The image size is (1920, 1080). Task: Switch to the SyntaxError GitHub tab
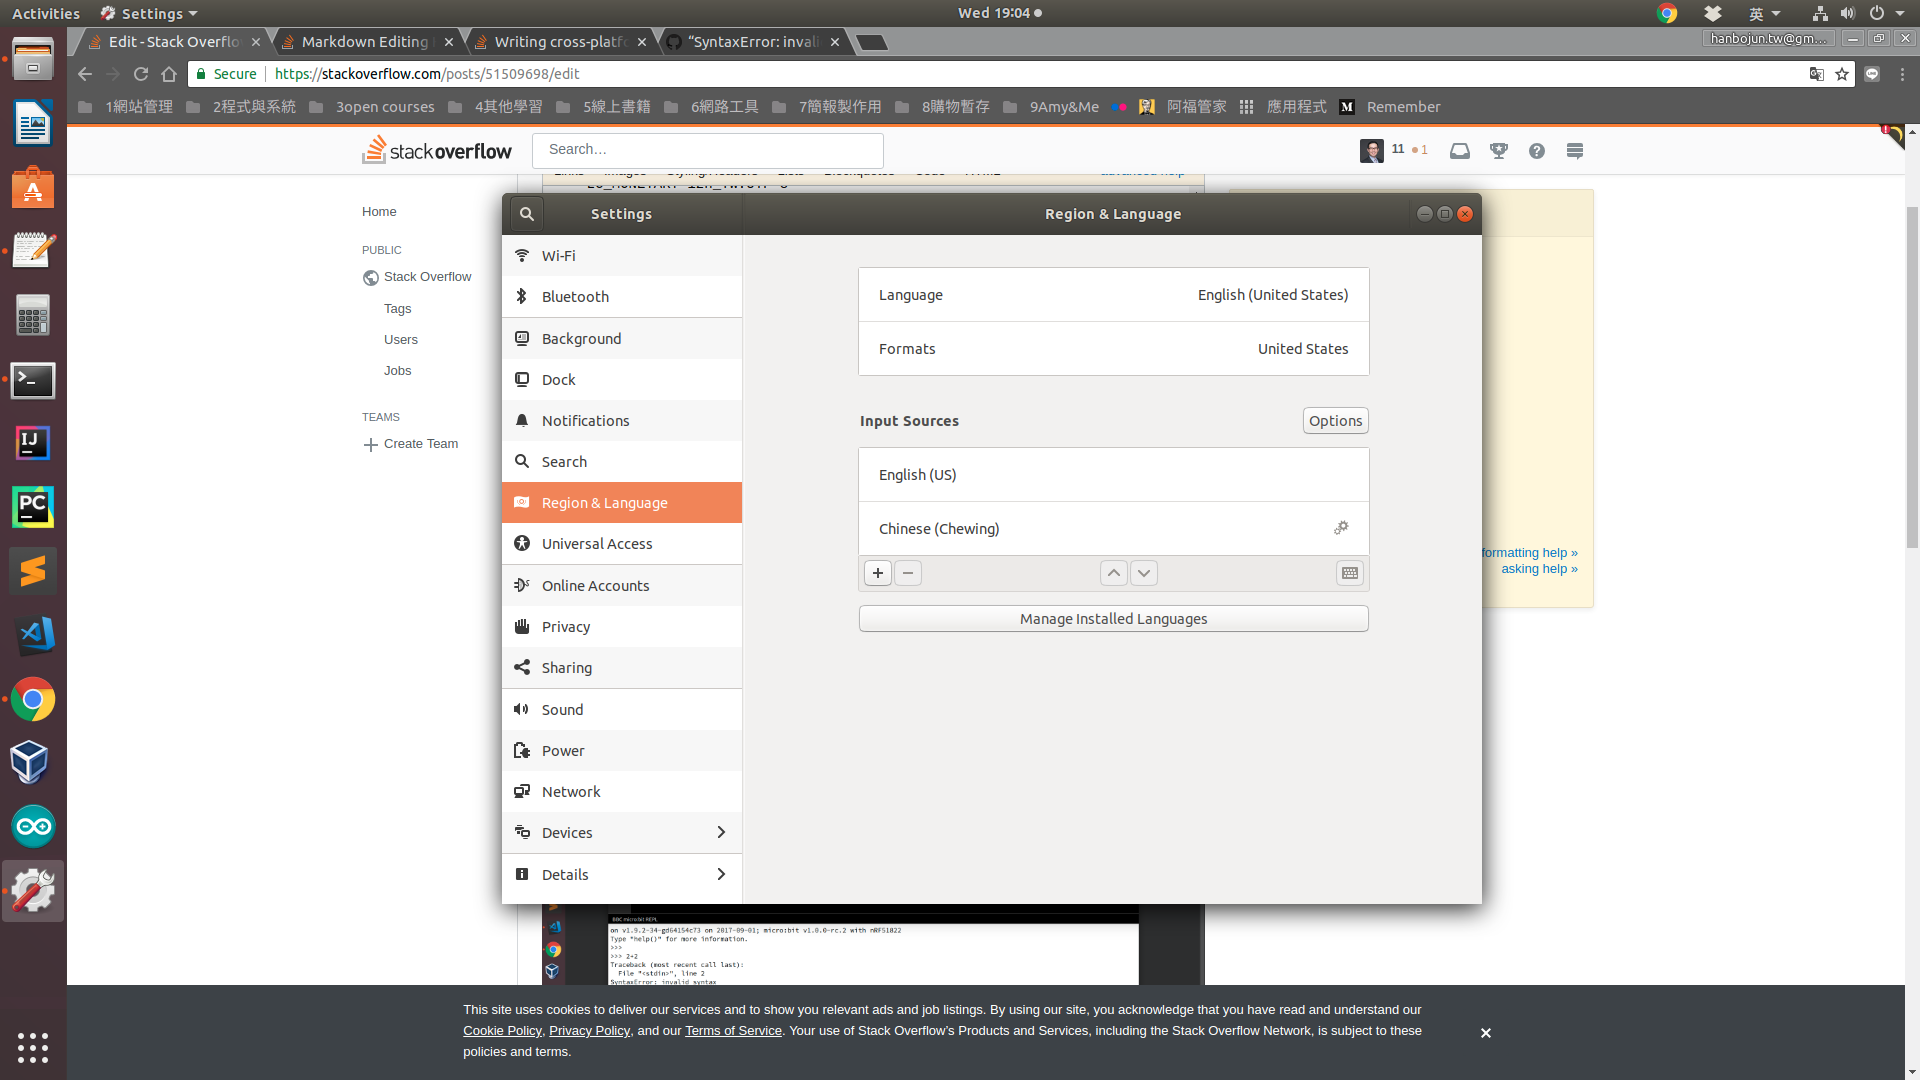pyautogui.click(x=753, y=42)
